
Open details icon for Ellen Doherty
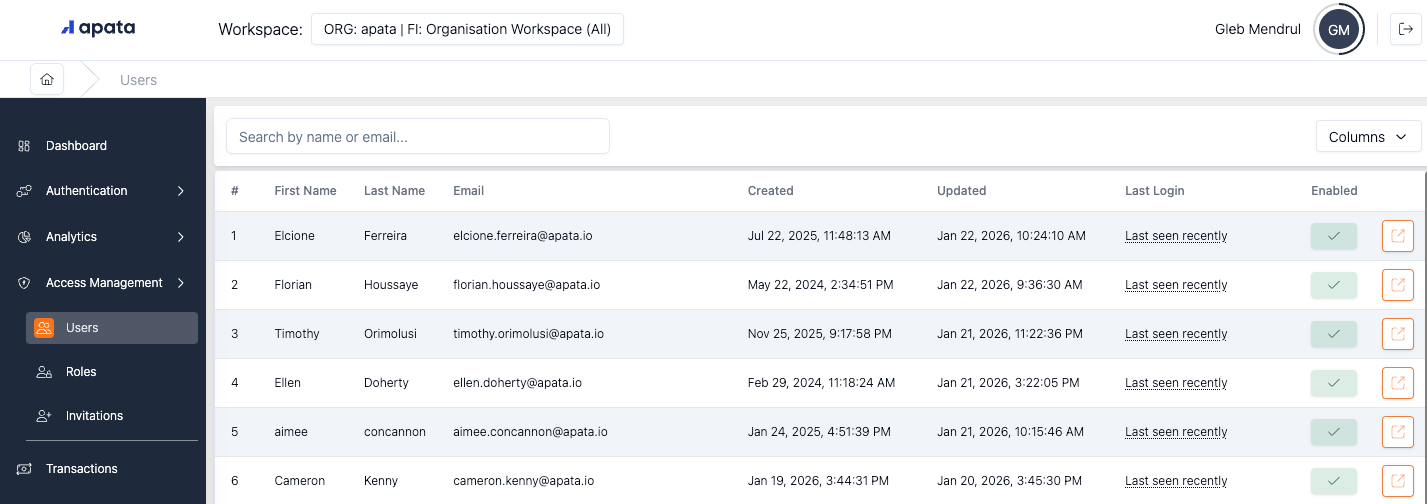[1397, 383]
